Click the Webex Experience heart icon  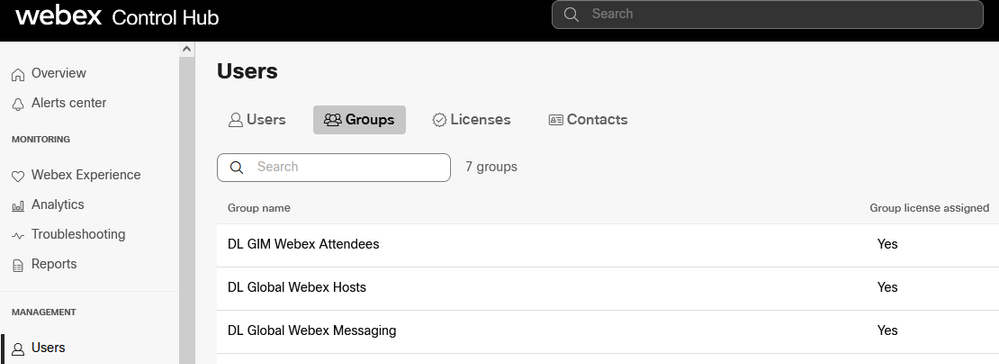(18, 176)
